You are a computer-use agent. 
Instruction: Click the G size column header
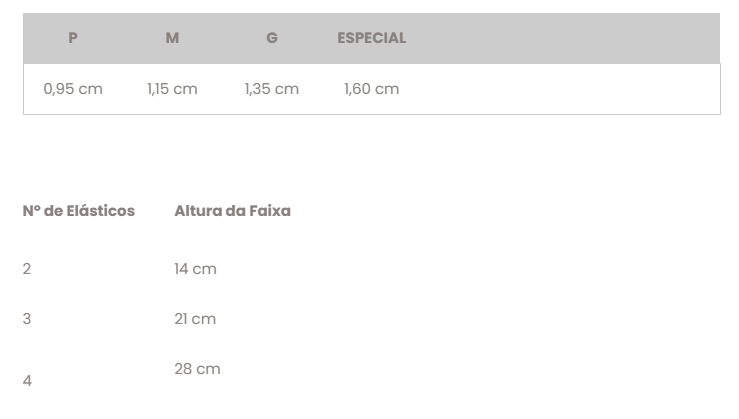272,38
